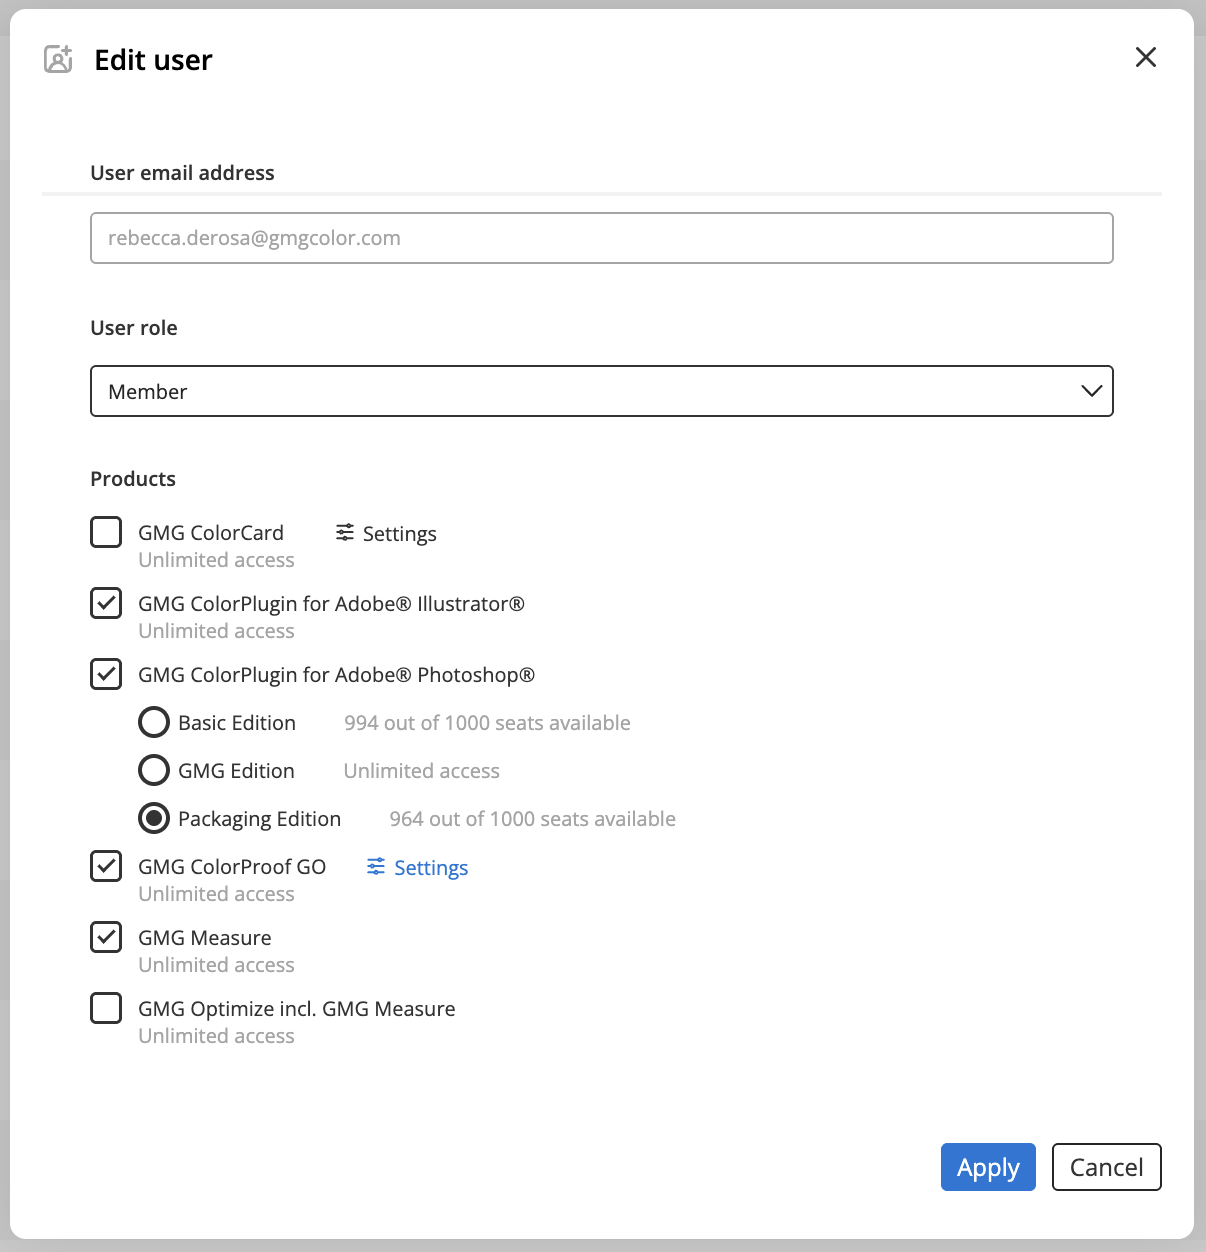Click '994 out of 1000 seats available' text
1206x1252 pixels.
488,723
